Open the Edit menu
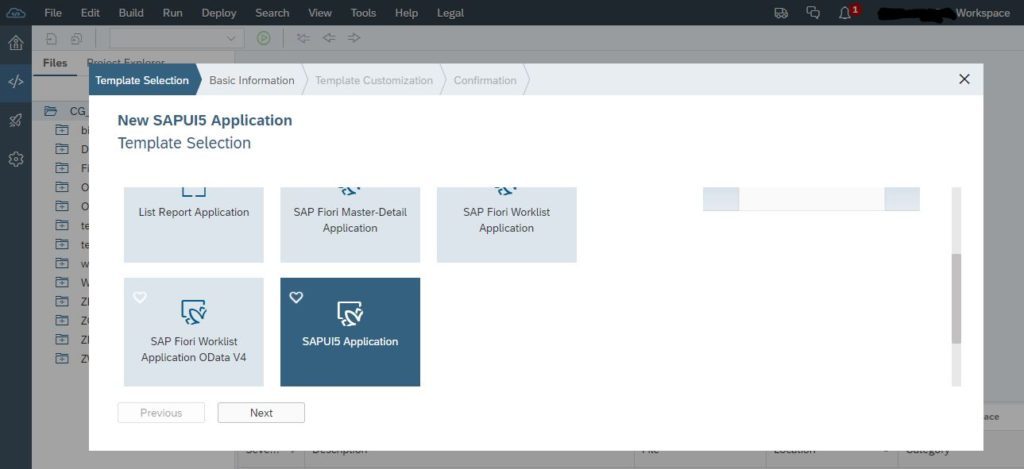Viewport: 1024px width, 469px height. (x=90, y=13)
